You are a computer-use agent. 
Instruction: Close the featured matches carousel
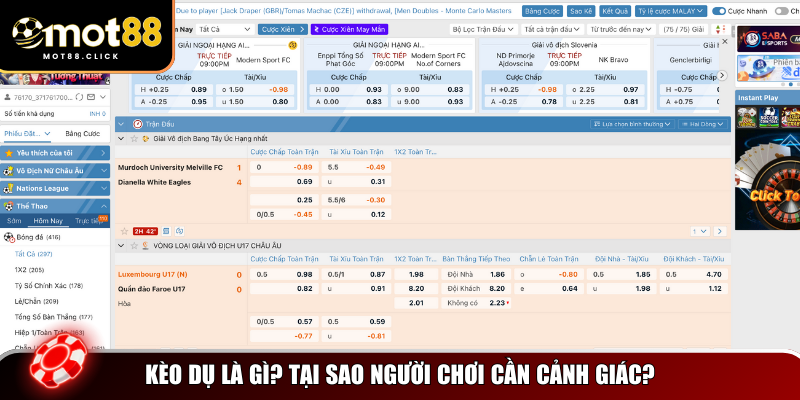724,41
